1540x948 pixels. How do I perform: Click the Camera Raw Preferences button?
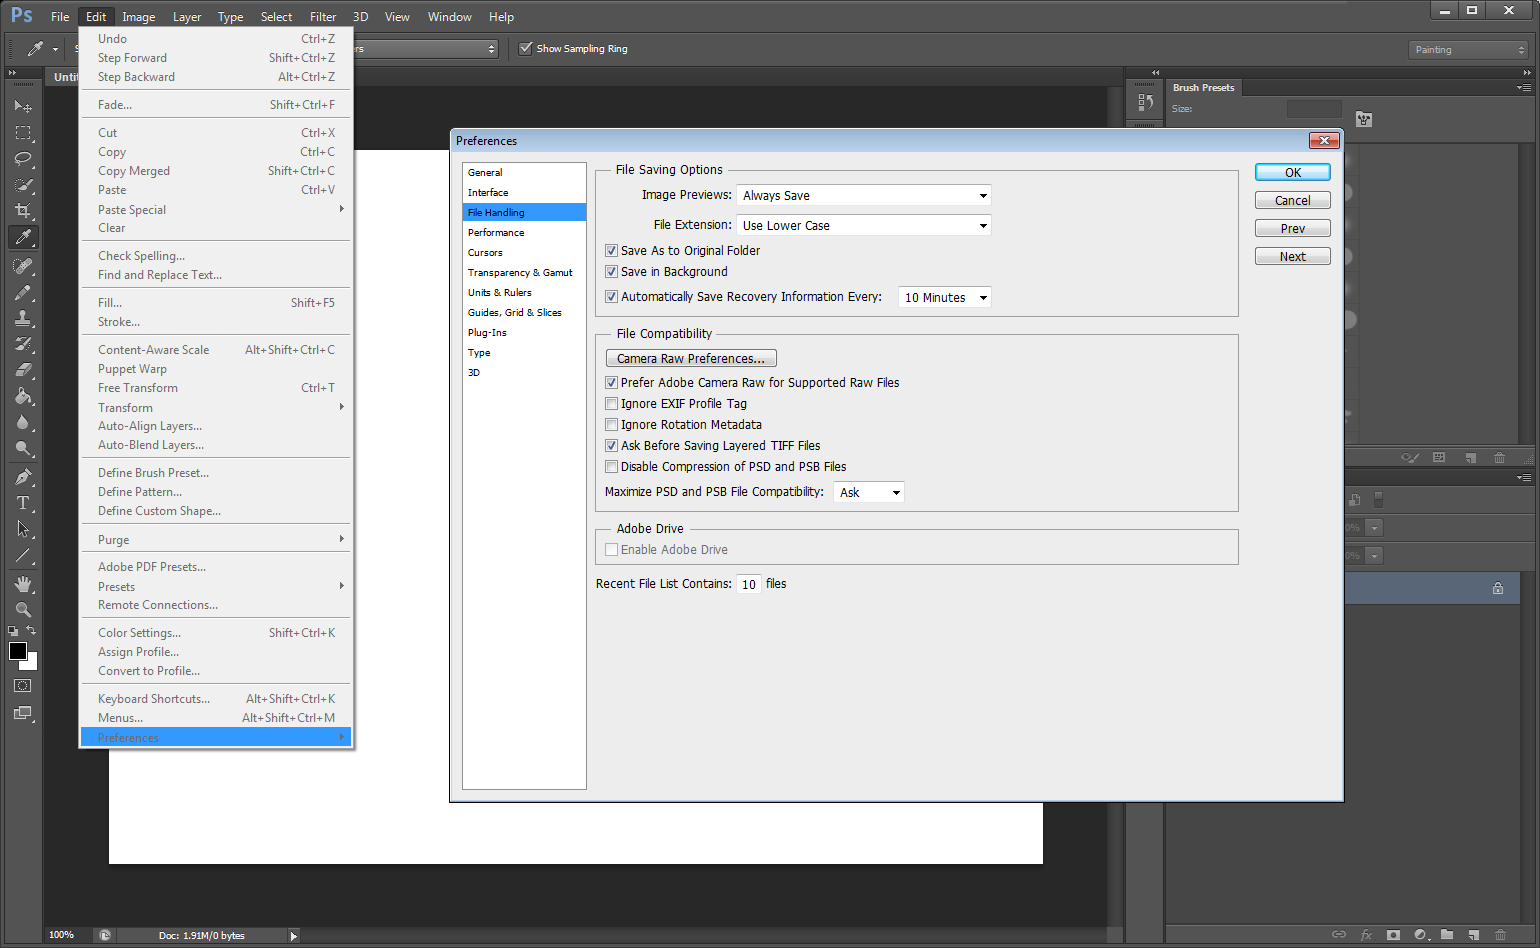point(691,359)
